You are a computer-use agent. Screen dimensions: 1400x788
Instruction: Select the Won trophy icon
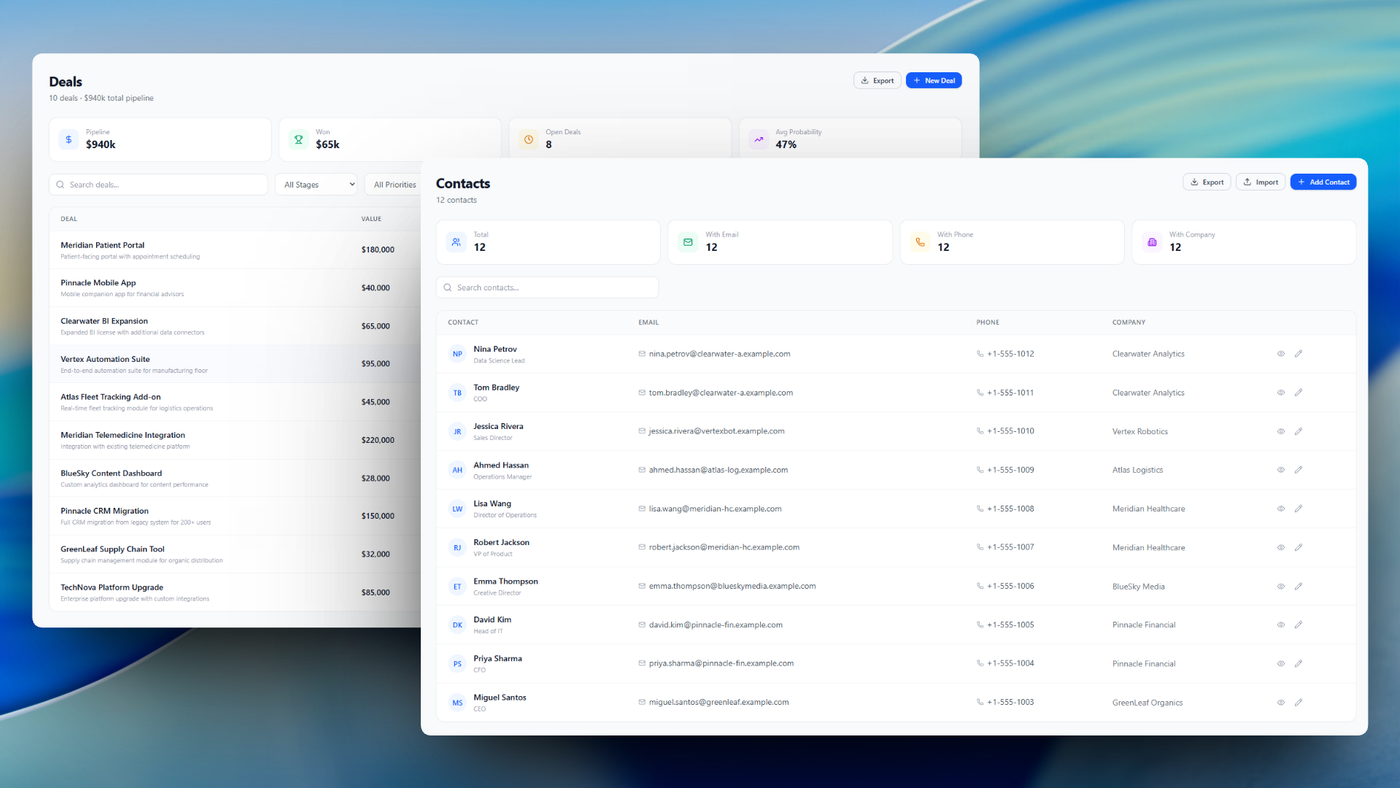click(x=297, y=138)
